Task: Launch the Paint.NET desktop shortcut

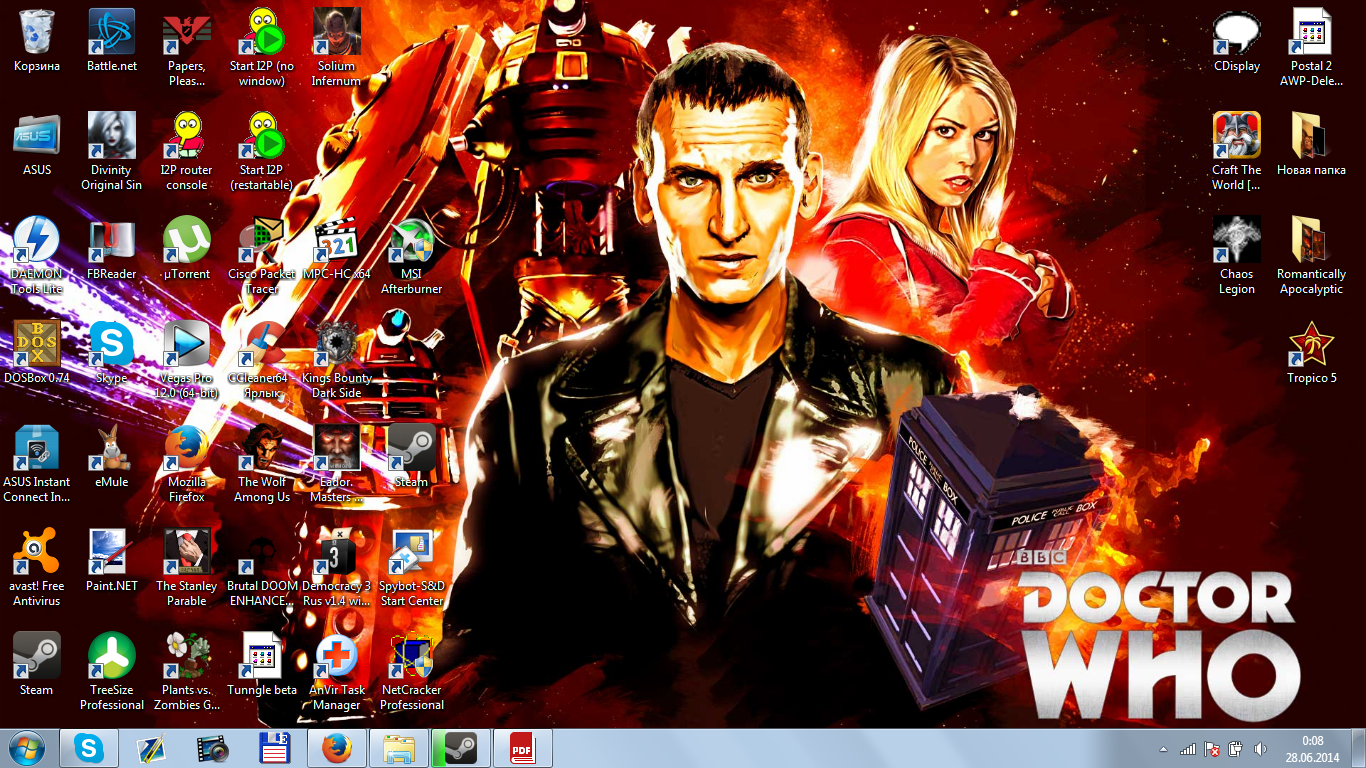Action: [x=112, y=561]
